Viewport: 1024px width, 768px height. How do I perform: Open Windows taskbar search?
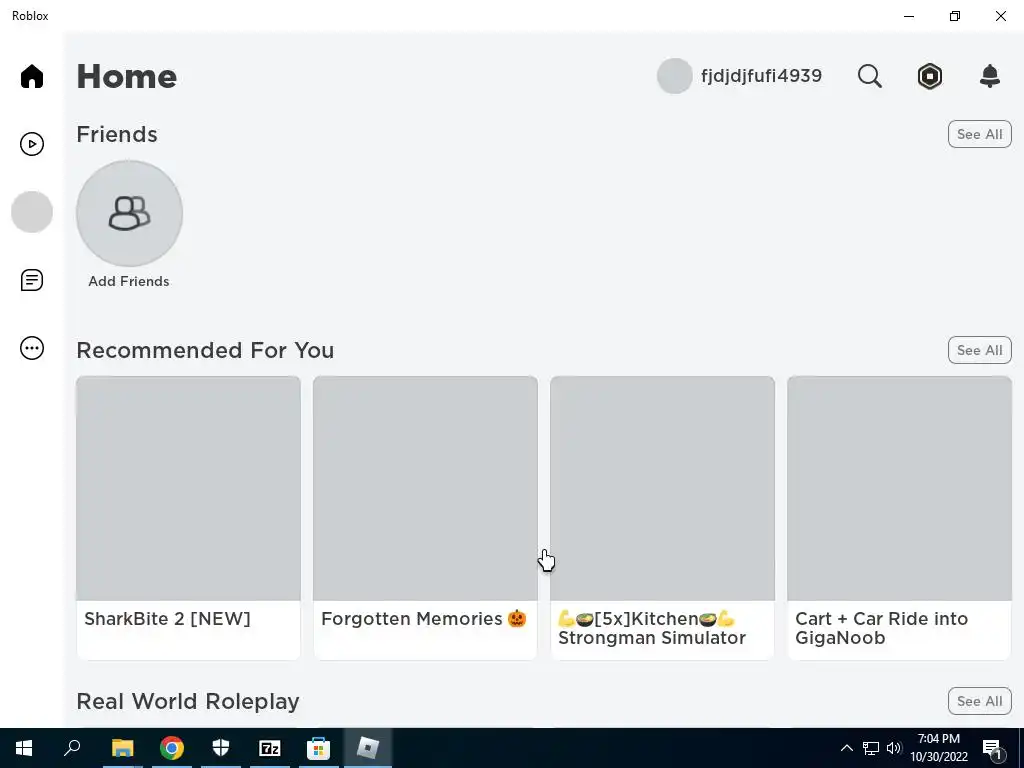point(72,748)
